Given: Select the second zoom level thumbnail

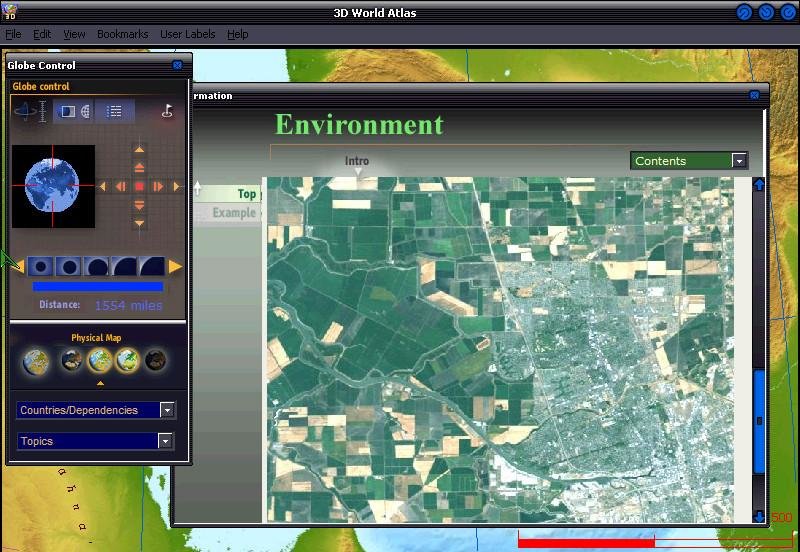Looking at the screenshot, I should (68, 266).
